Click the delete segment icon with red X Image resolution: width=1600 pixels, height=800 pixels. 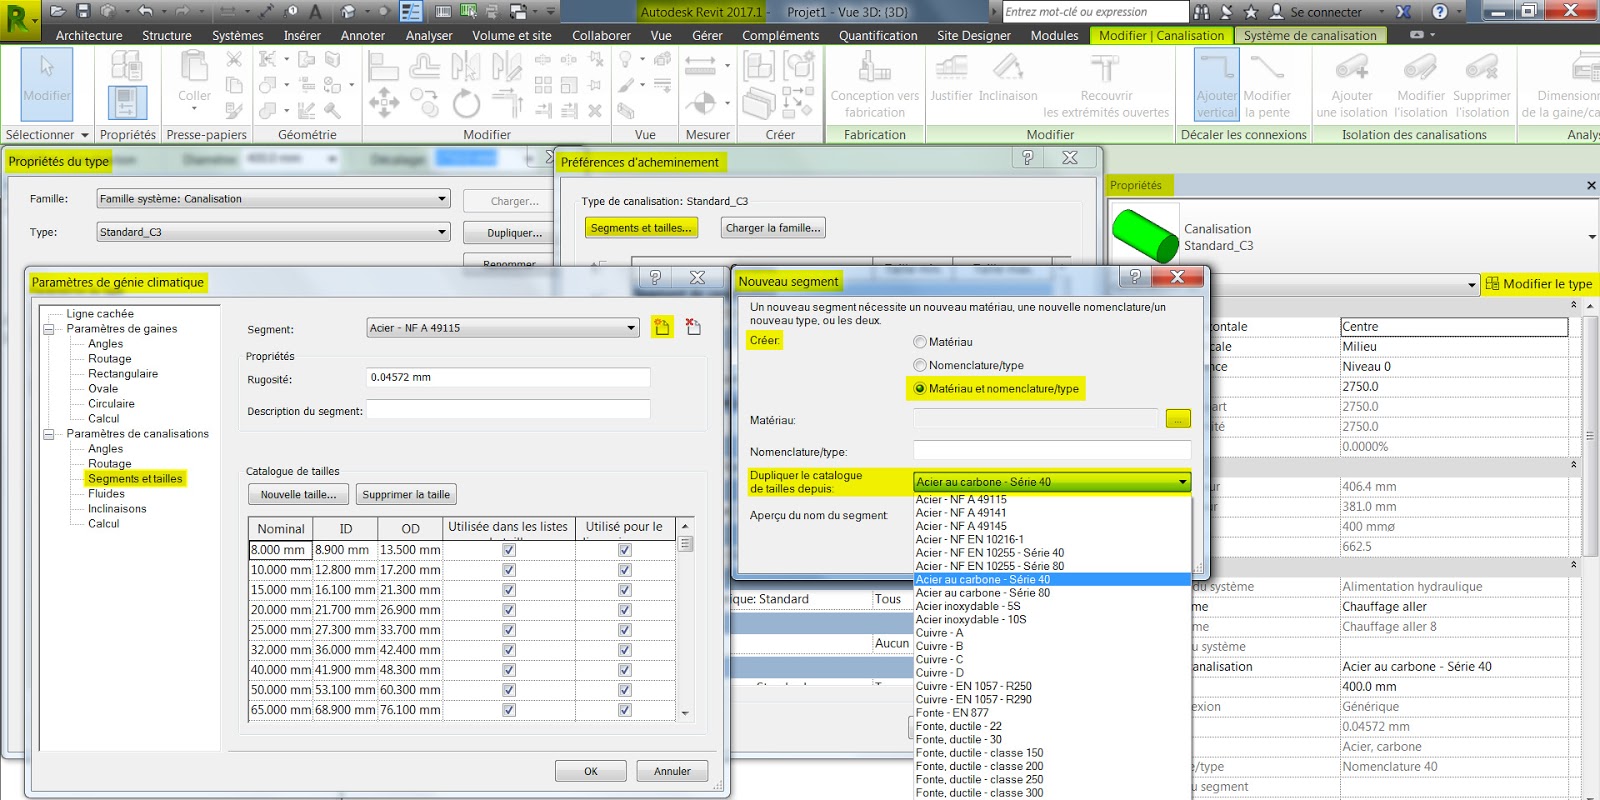[693, 327]
